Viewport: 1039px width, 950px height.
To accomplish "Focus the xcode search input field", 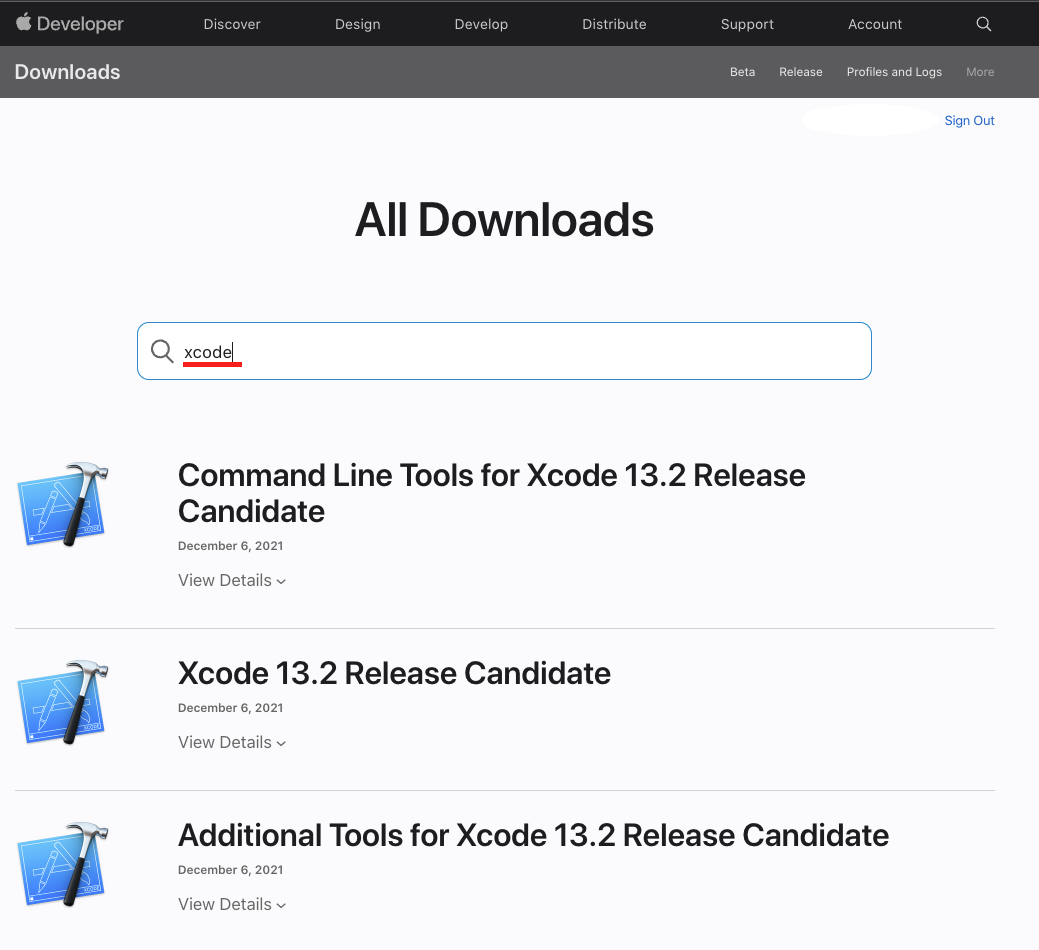I will coord(520,351).
